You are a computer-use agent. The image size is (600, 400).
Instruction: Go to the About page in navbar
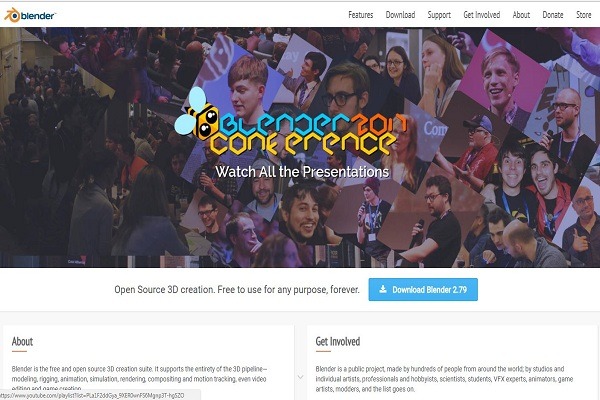click(521, 15)
